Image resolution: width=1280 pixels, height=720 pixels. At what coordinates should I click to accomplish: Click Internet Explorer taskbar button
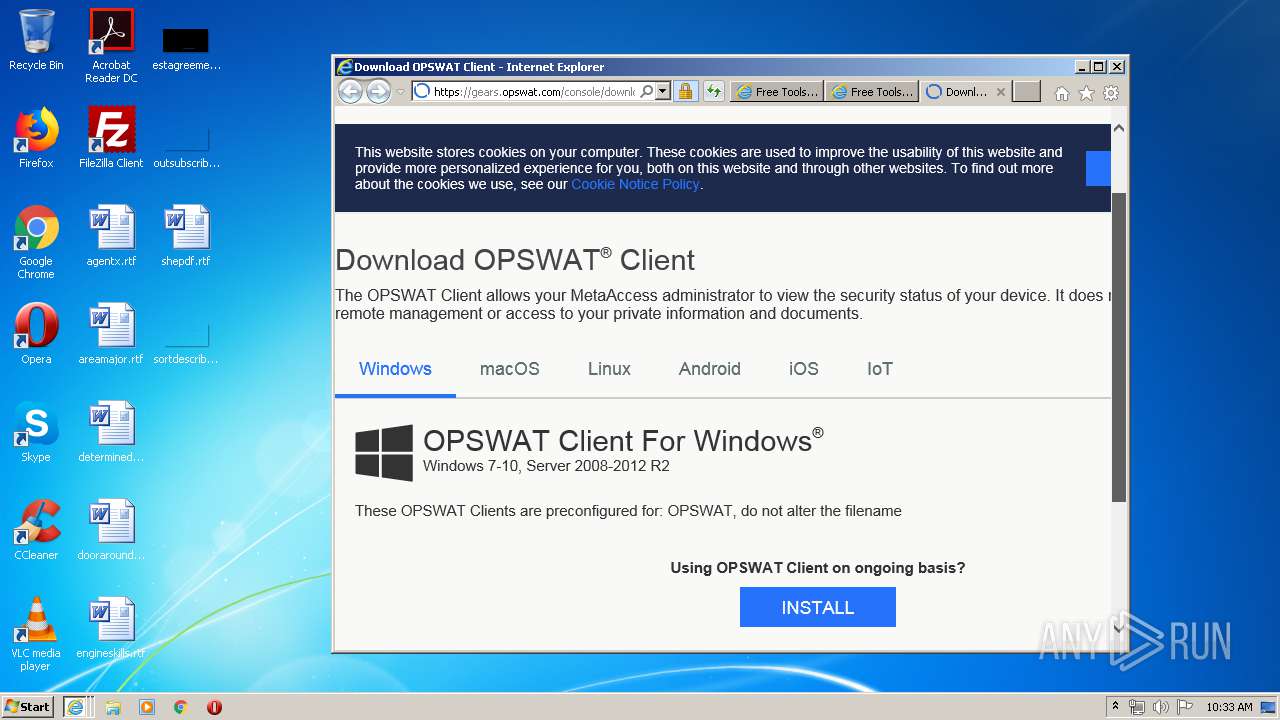point(77,706)
